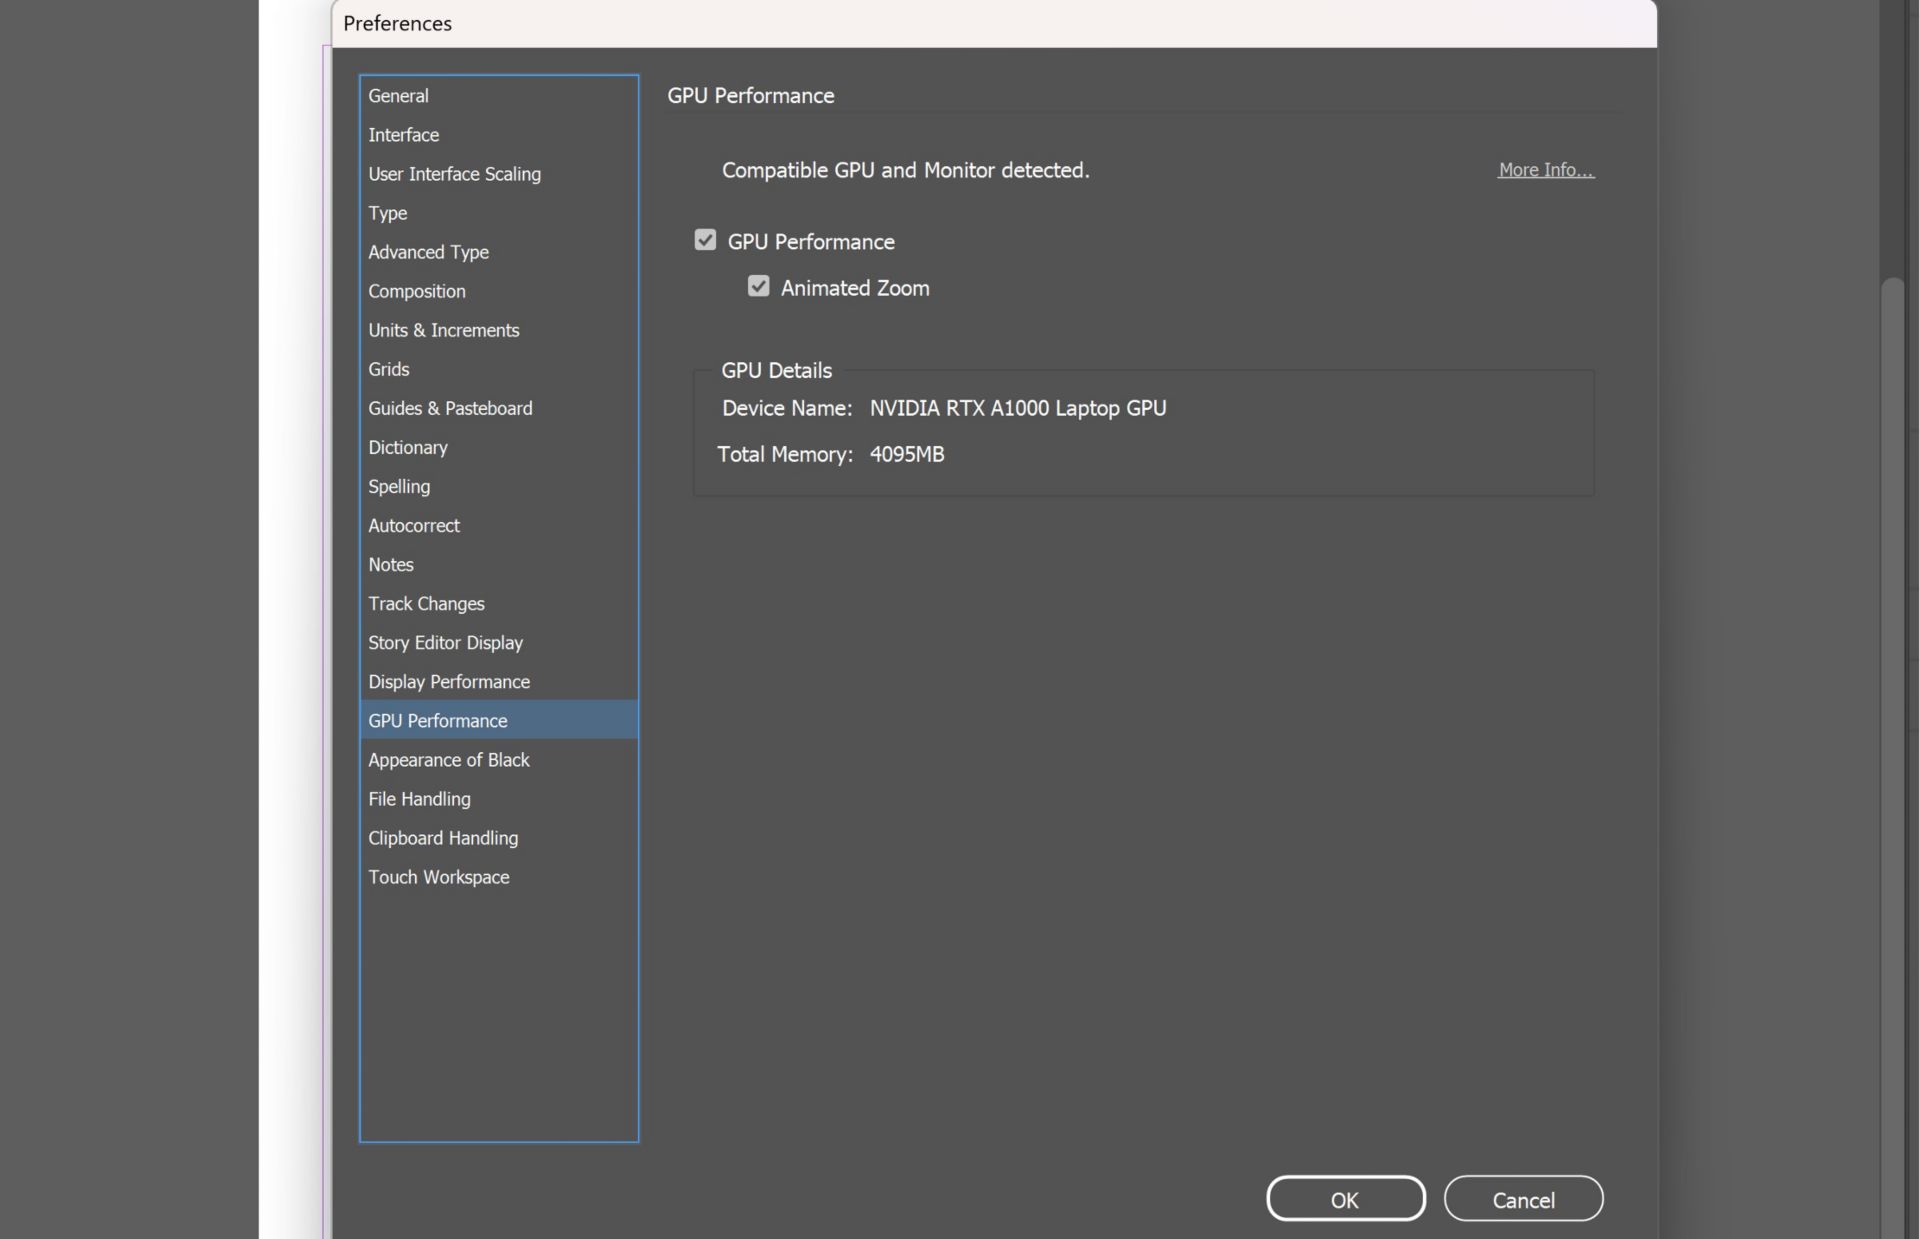Select Advanced Type settings

click(x=428, y=252)
